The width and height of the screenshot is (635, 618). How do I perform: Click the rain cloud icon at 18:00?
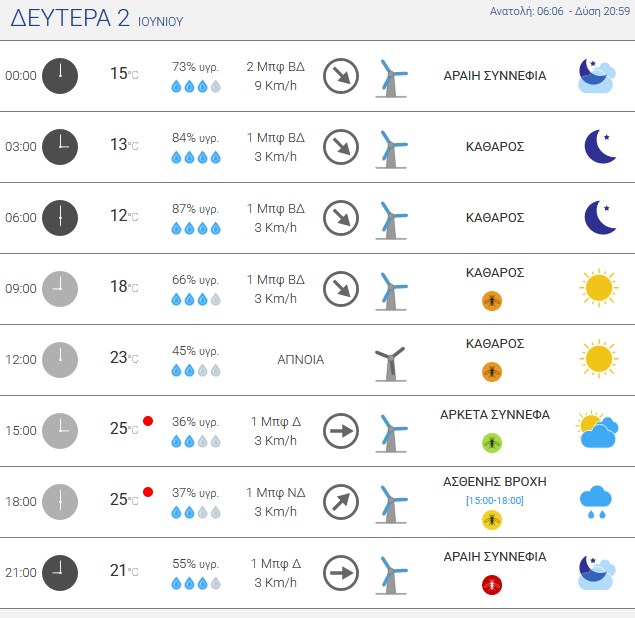click(596, 502)
